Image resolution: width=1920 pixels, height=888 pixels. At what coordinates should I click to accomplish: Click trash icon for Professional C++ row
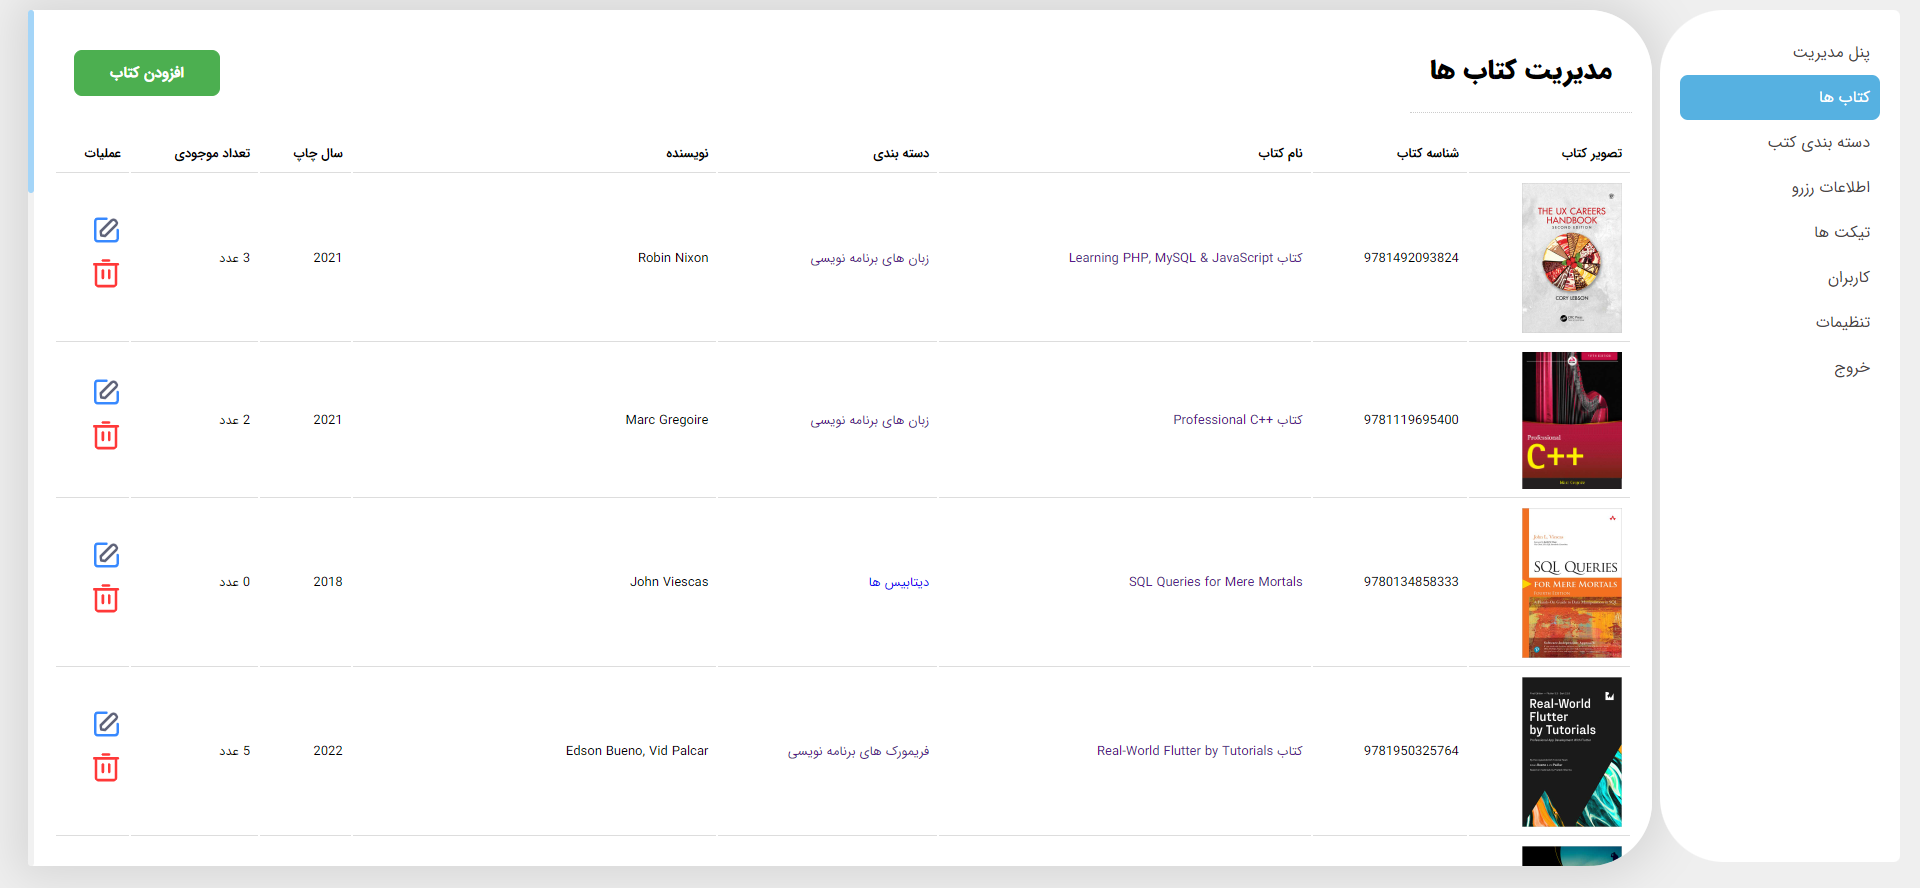coord(106,436)
